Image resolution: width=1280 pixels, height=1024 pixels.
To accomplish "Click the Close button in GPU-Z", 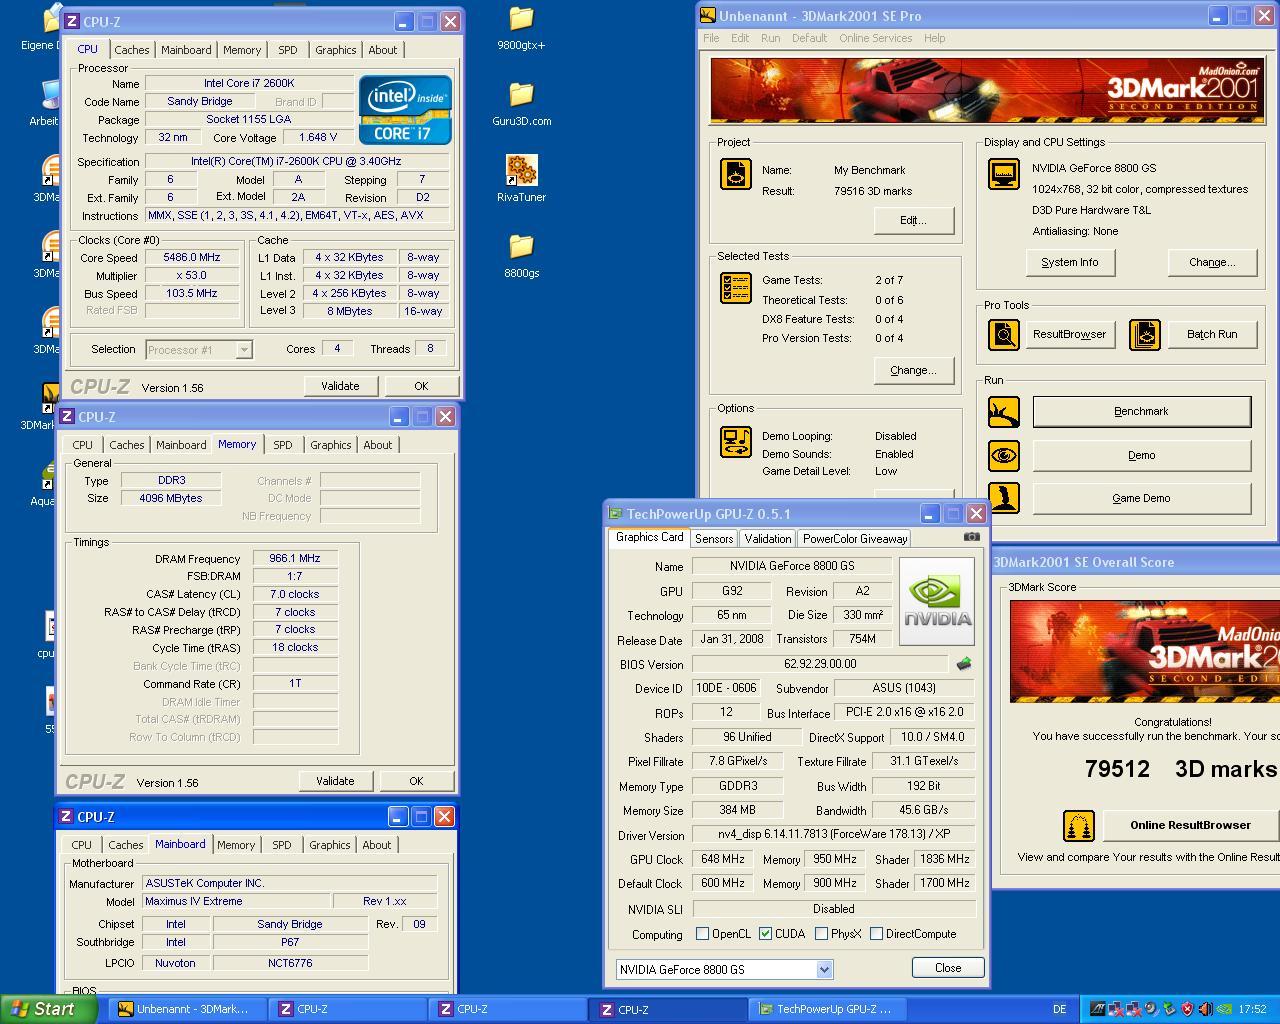I will (x=948, y=967).
